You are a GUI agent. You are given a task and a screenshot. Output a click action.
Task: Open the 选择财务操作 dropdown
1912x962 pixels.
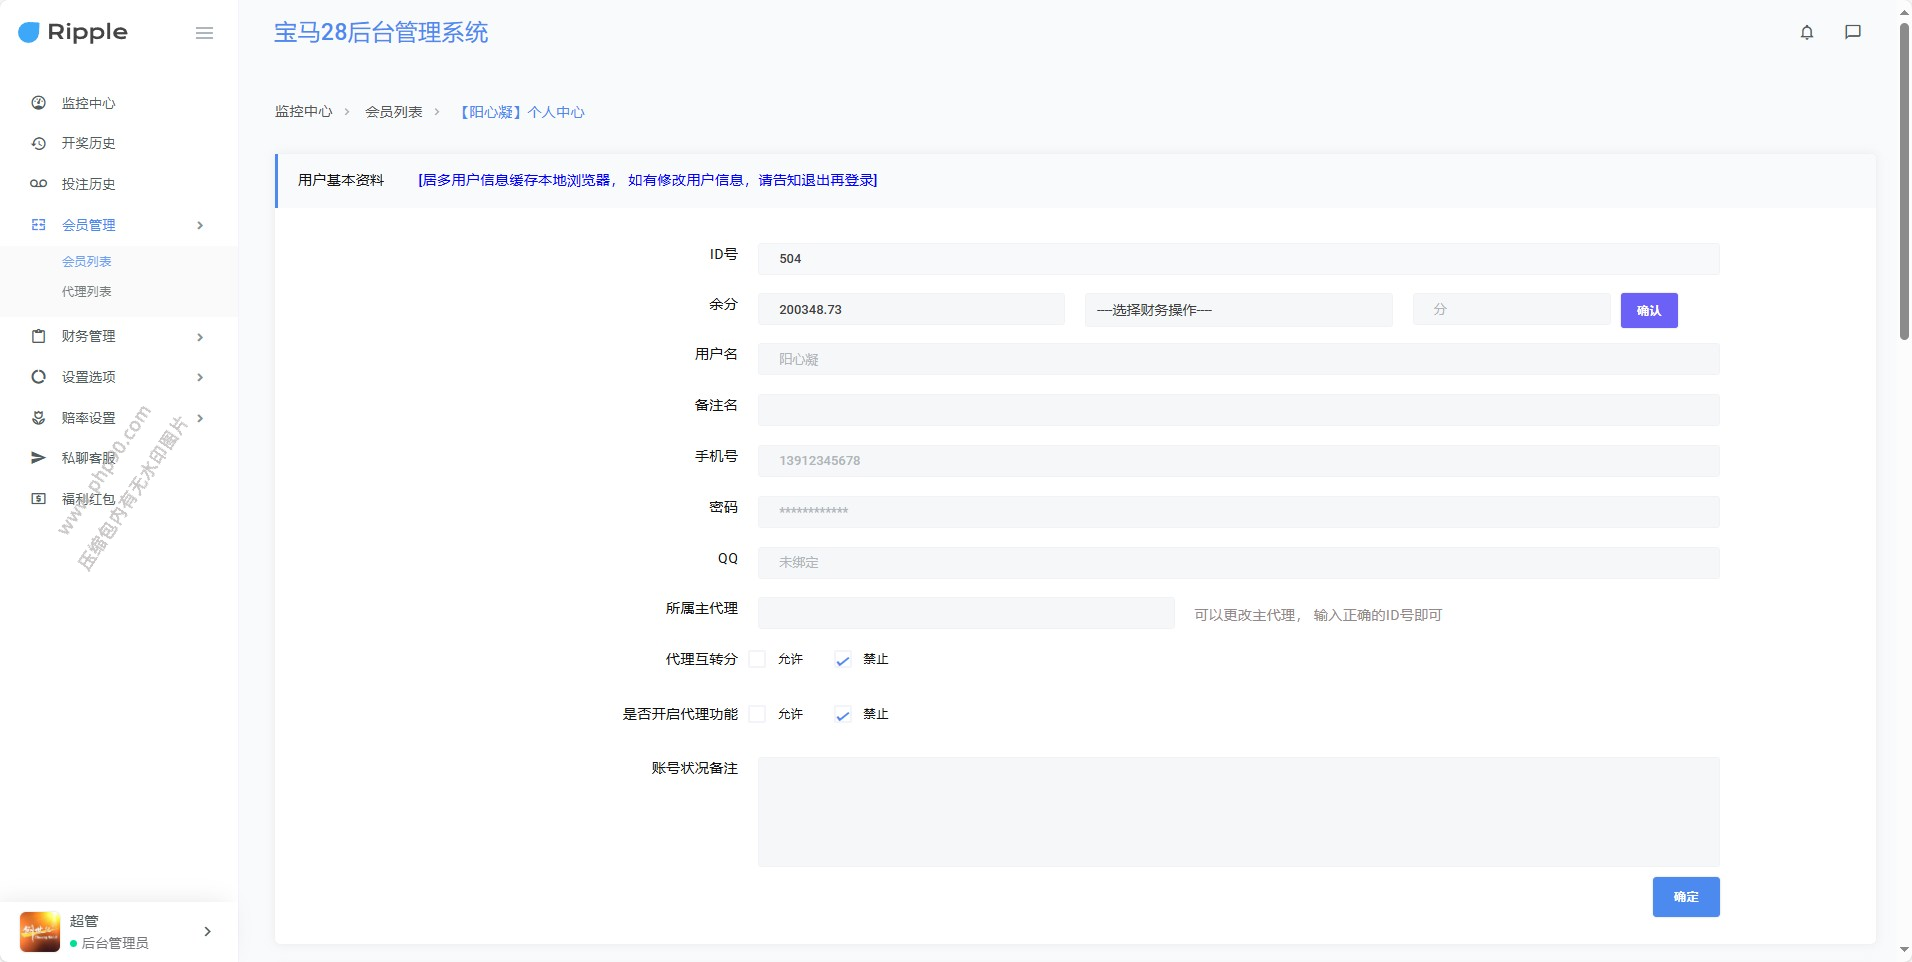click(x=1238, y=310)
